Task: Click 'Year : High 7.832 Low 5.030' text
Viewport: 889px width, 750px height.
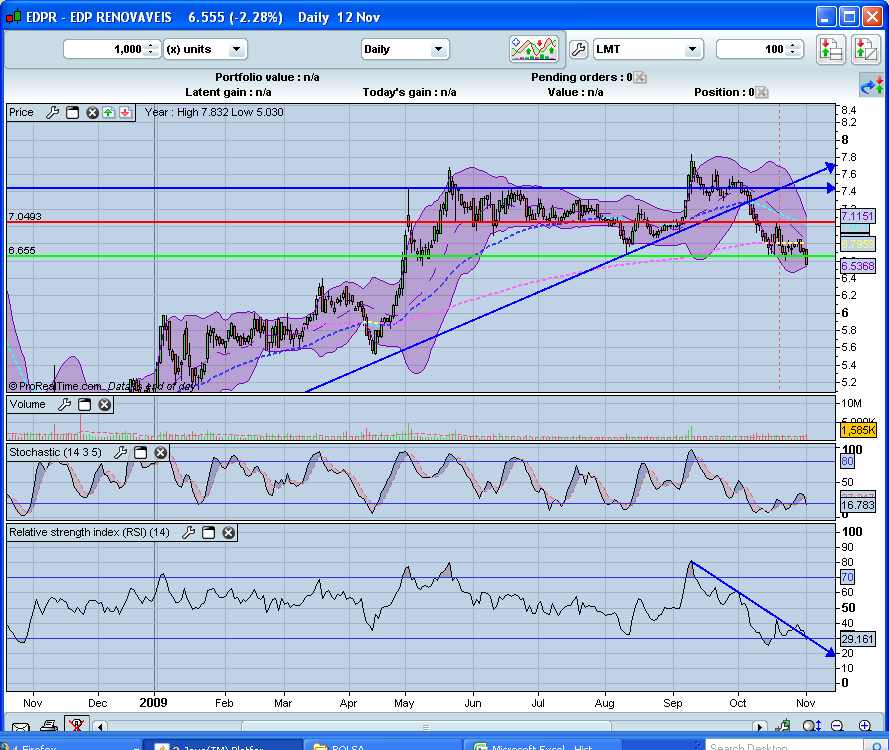Action: click(214, 112)
